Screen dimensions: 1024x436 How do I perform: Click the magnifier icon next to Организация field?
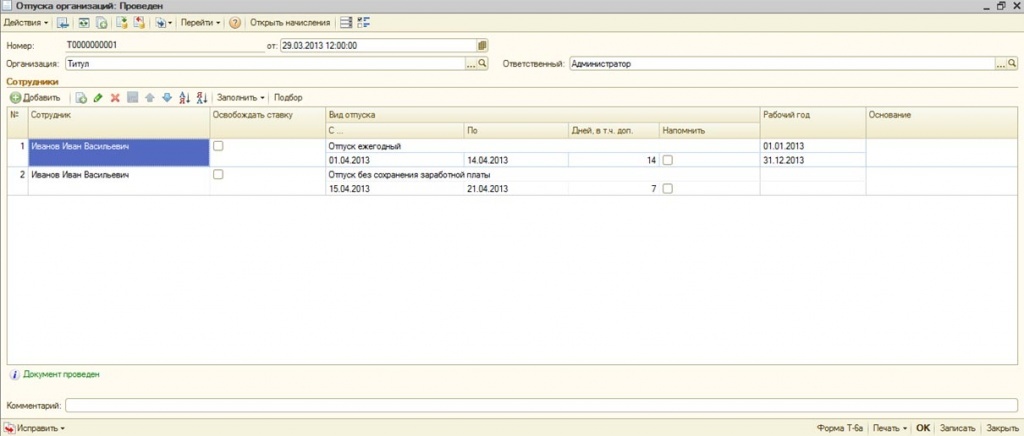(x=481, y=63)
